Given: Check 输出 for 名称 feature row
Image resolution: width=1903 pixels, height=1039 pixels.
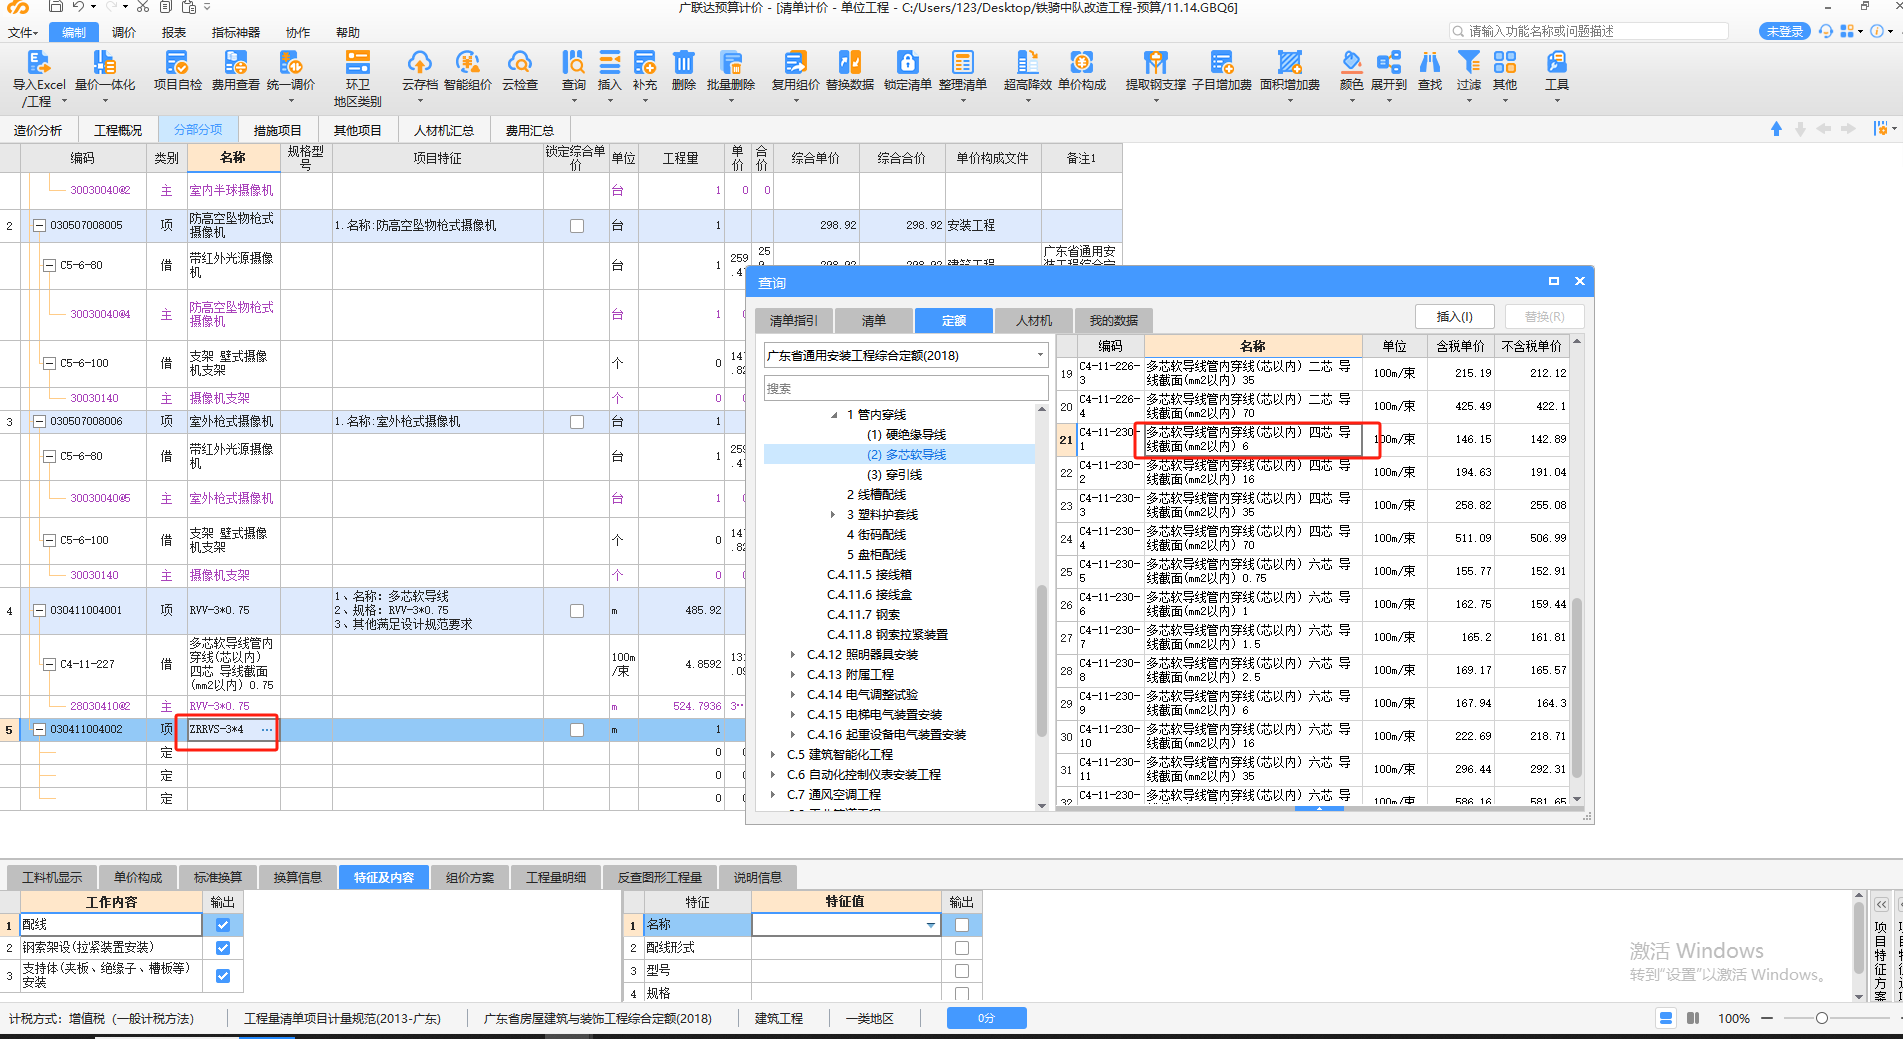Looking at the screenshot, I should pos(962,925).
